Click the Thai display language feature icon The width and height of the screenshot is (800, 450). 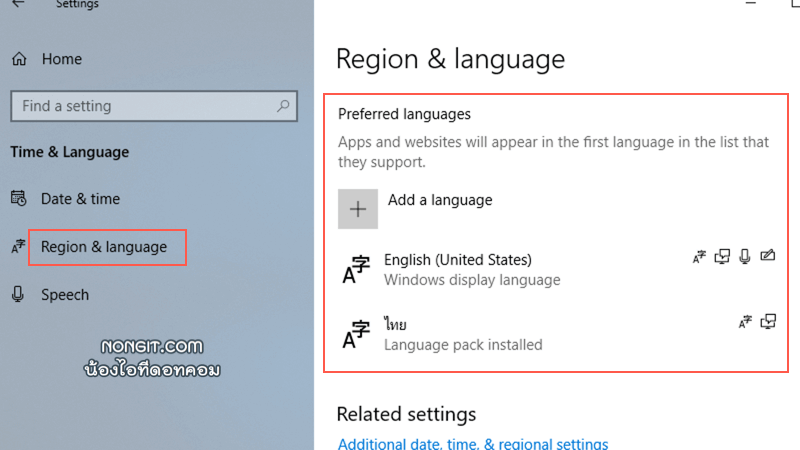745,321
